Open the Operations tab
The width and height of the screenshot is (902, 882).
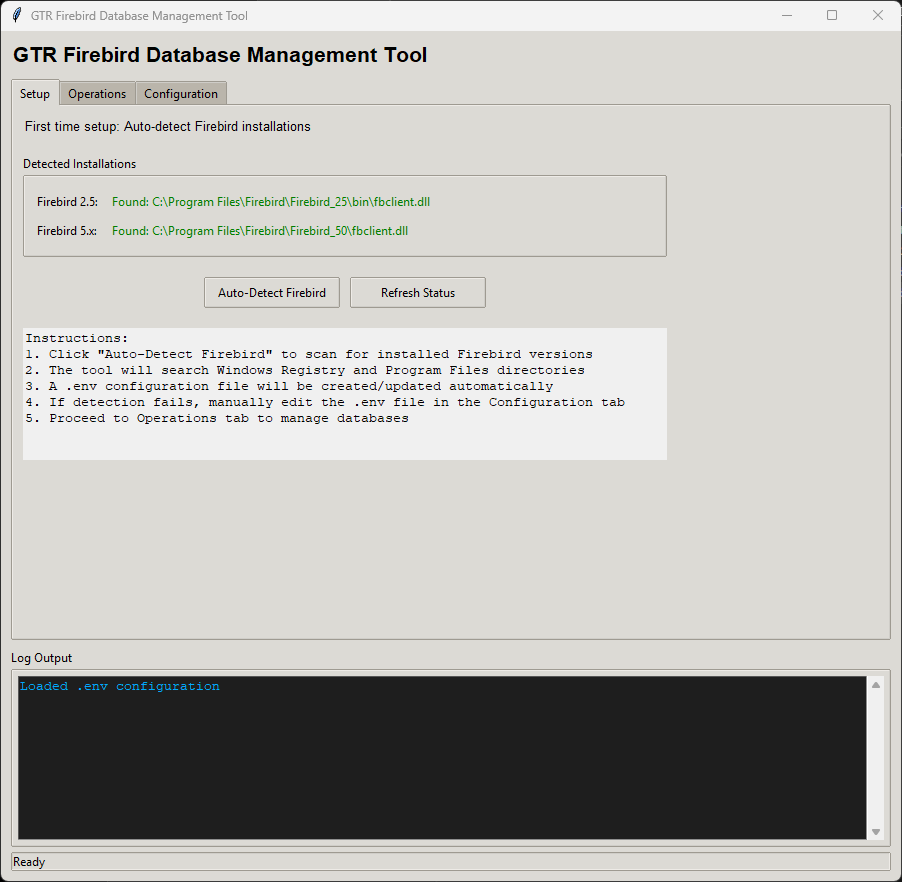click(x=97, y=93)
